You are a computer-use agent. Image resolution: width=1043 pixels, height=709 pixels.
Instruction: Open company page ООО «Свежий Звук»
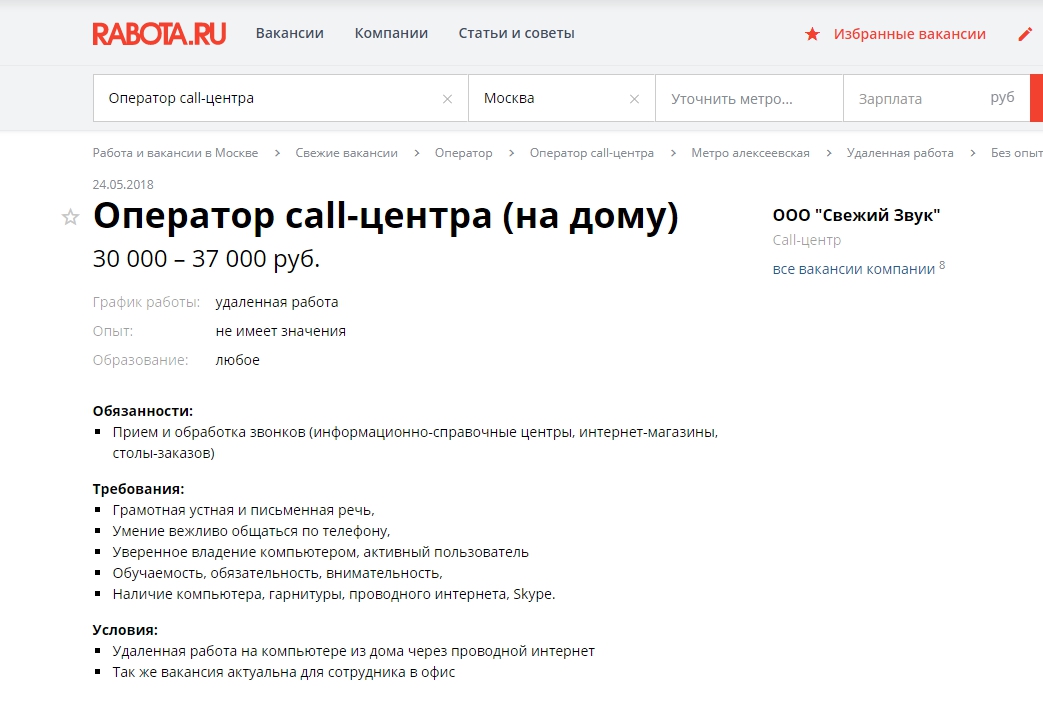pyautogui.click(x=858, y=213)
